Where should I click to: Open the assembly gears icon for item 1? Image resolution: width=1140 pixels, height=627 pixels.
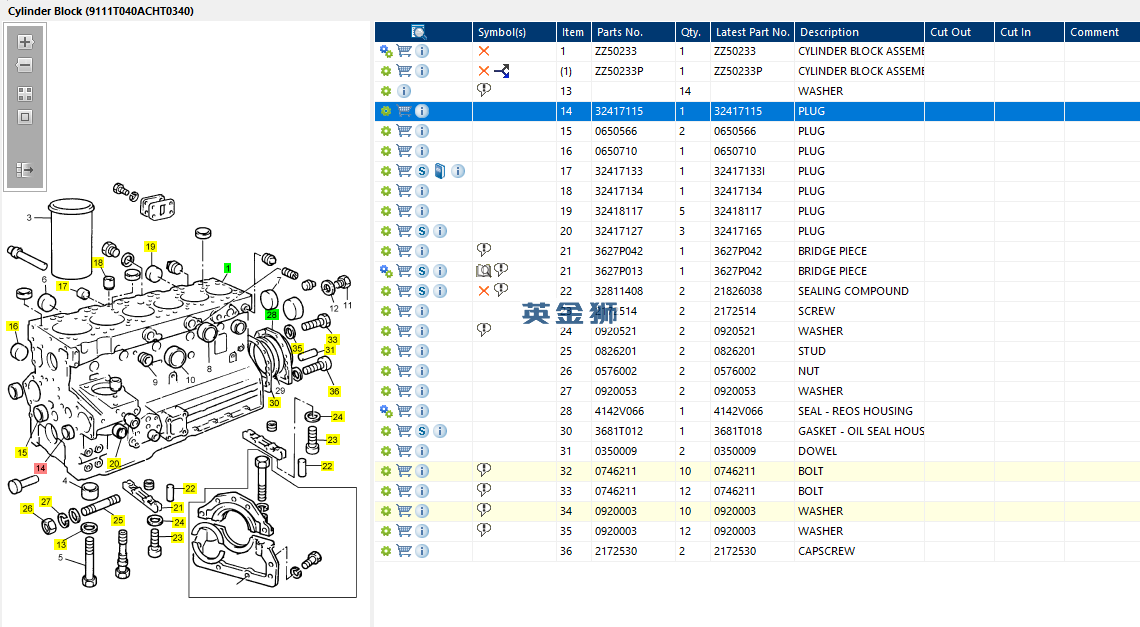(x=386, y=51)
